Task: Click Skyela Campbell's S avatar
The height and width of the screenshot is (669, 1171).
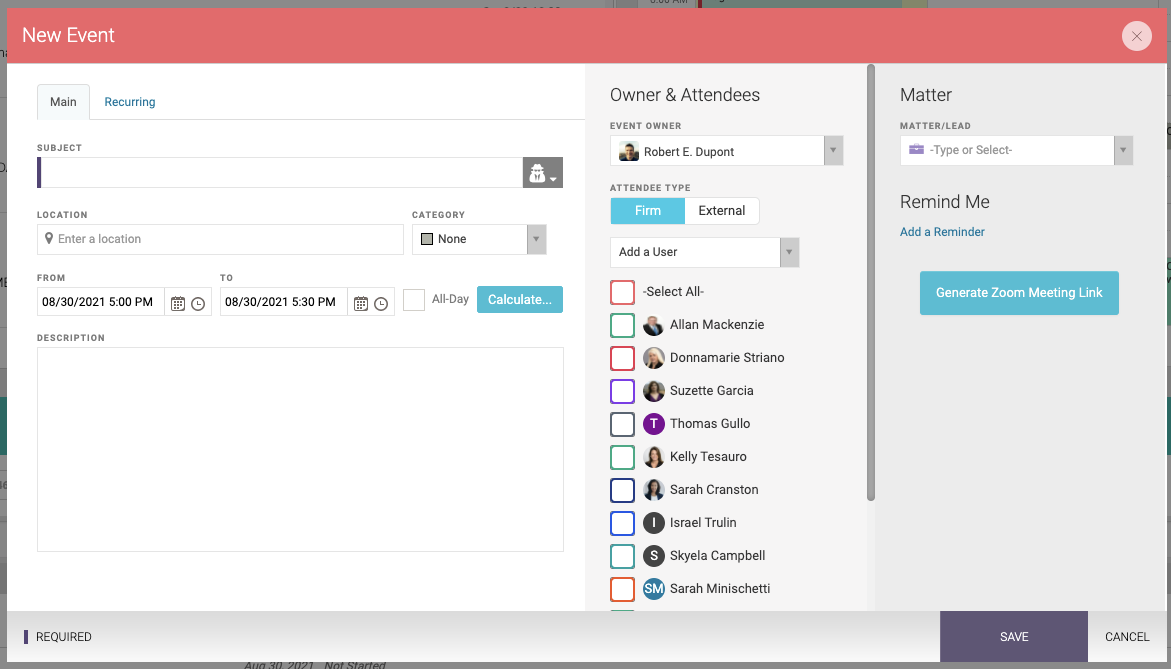Action: tap(653, 556)
